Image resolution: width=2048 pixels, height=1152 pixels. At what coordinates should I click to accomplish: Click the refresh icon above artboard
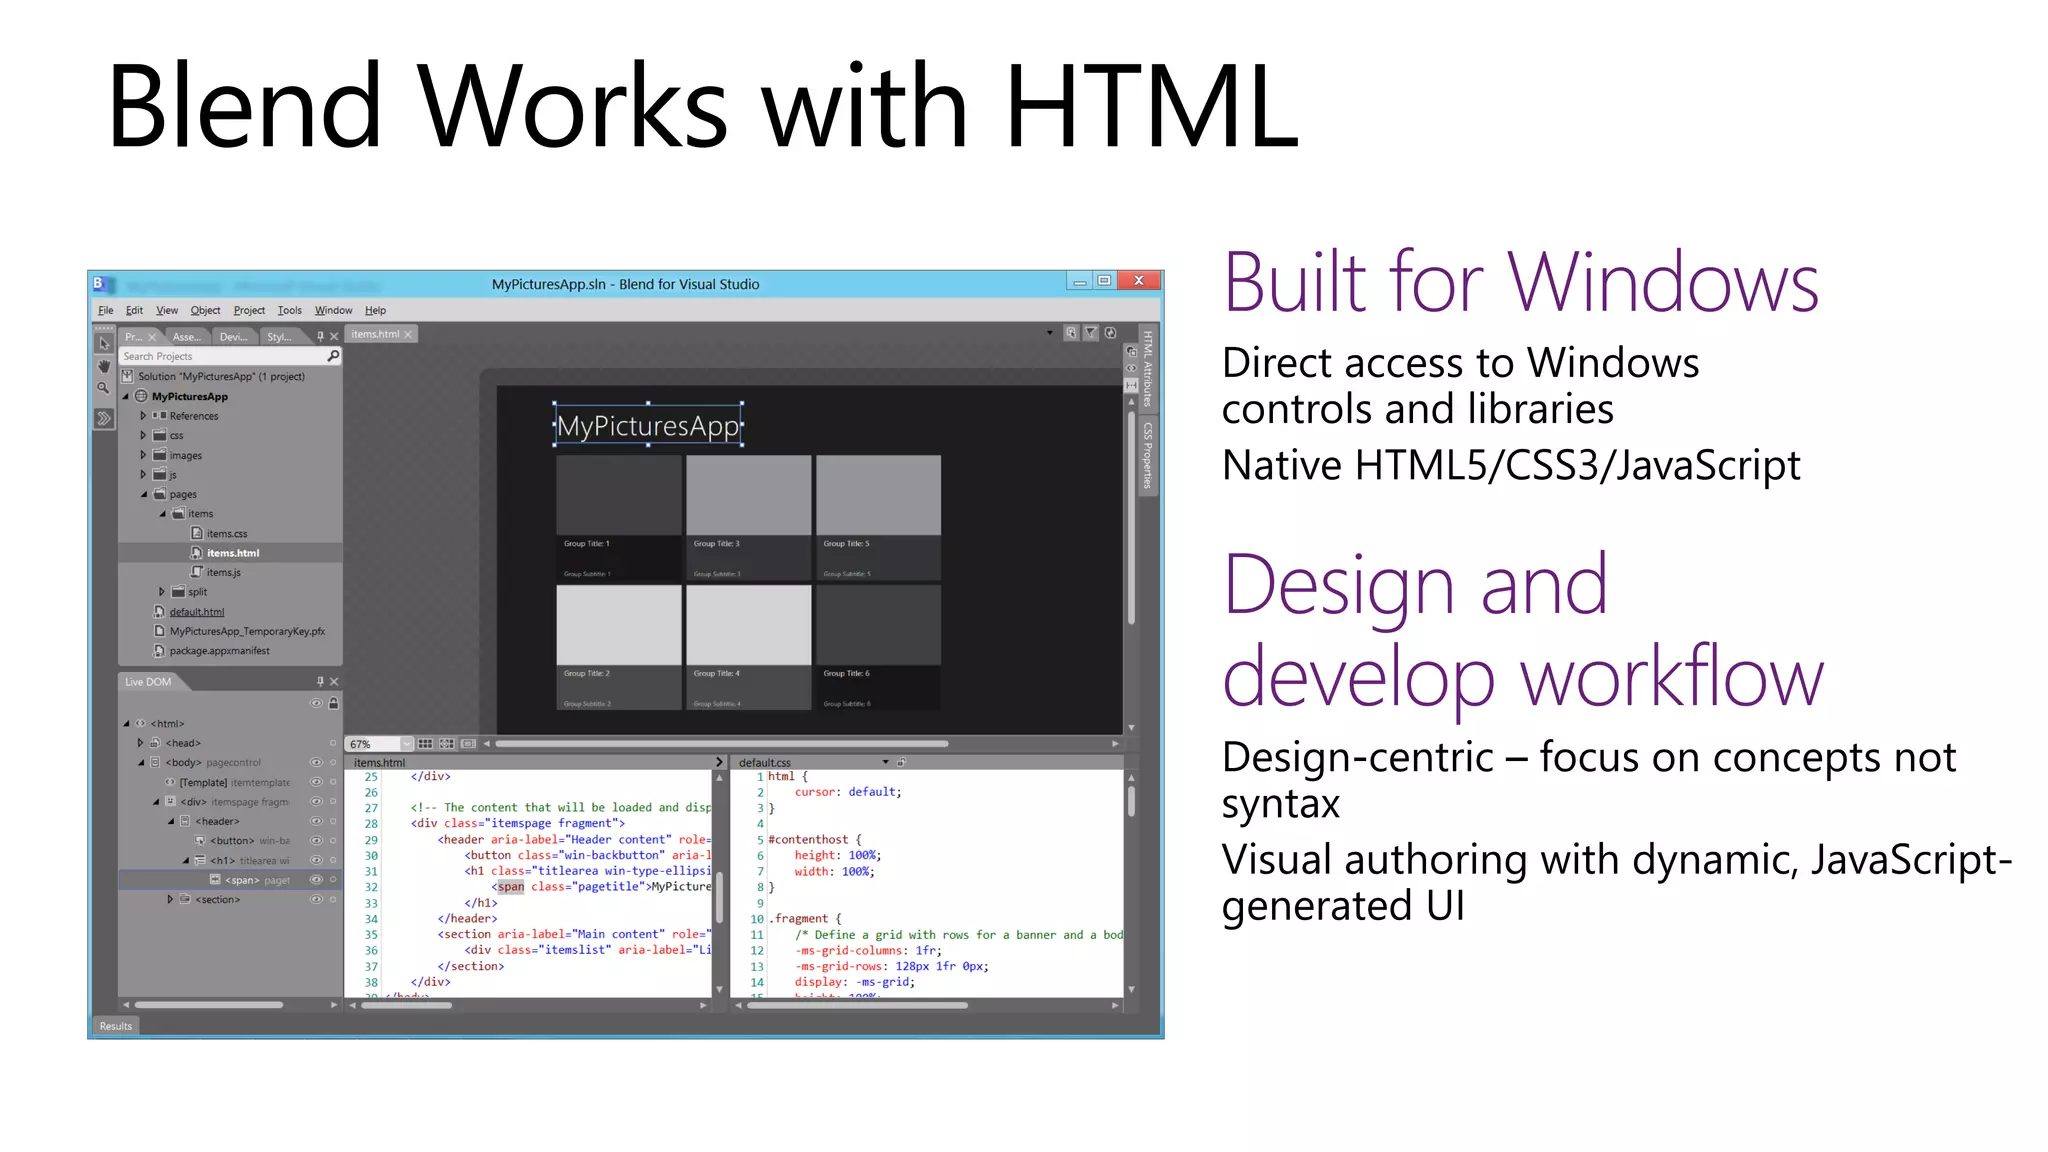[x=1111, y=333]
